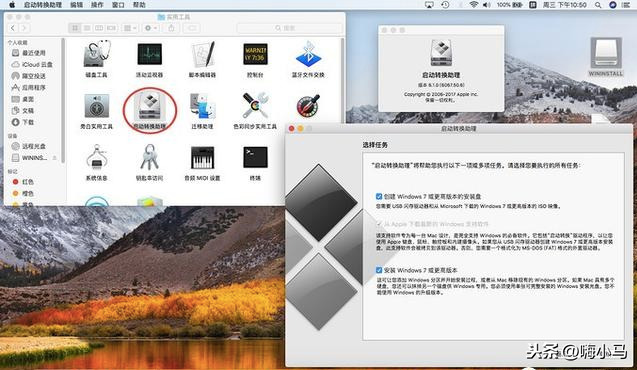The width and height of the screenshot is (637, 370).
Task: Select the WININSTALL drive on the desktop
Action: pos(606,57)
